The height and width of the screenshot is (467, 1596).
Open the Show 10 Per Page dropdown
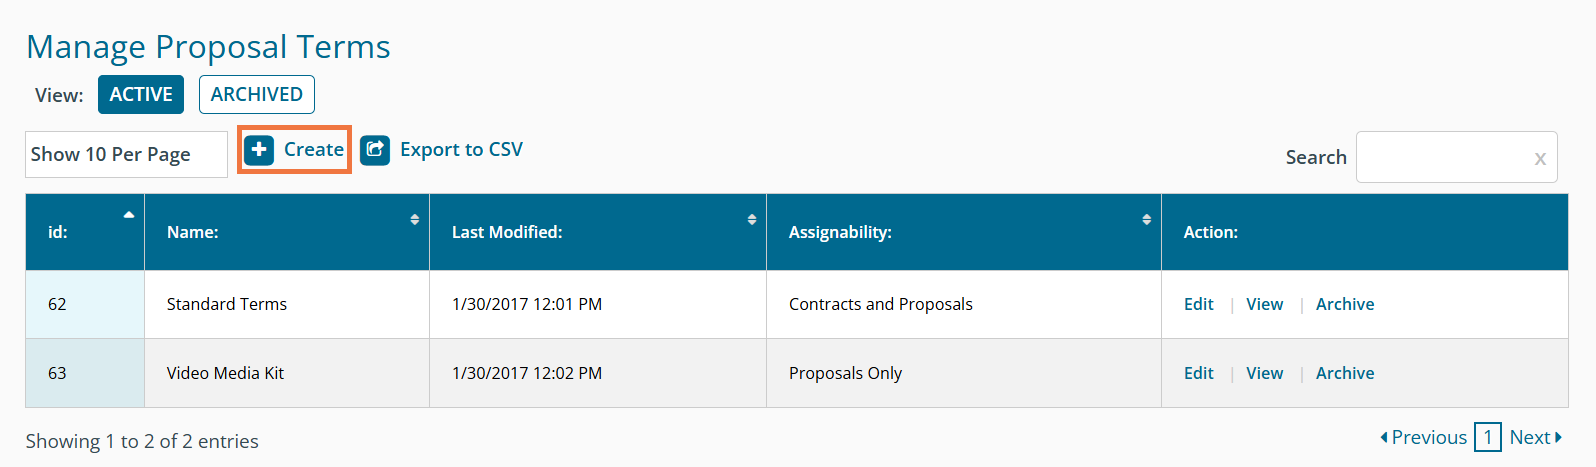pos(126,155)
